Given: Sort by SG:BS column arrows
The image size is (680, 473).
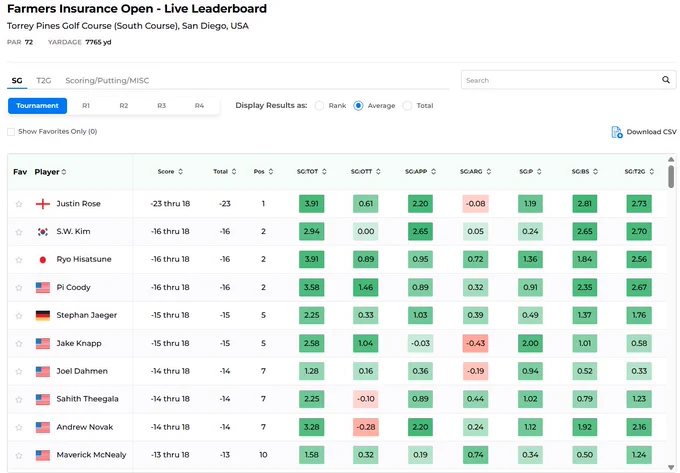Looking at the screenshot, I should click(595, 171).
